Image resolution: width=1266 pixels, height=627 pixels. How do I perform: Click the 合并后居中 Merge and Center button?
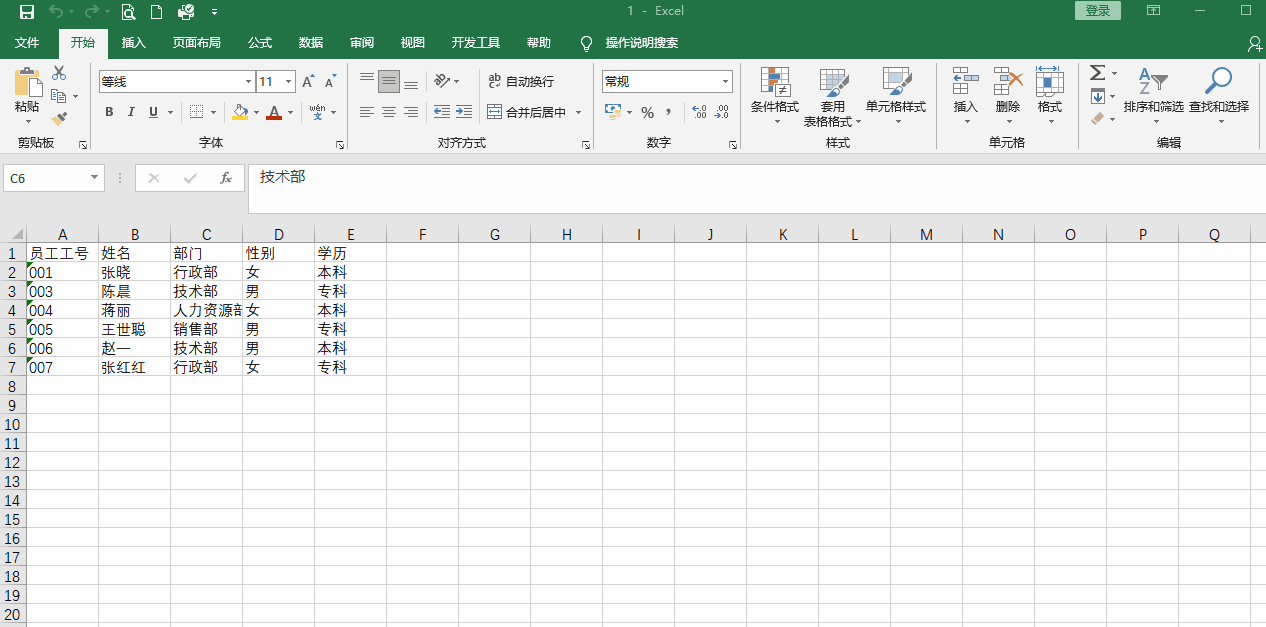(x=527, y=112)
